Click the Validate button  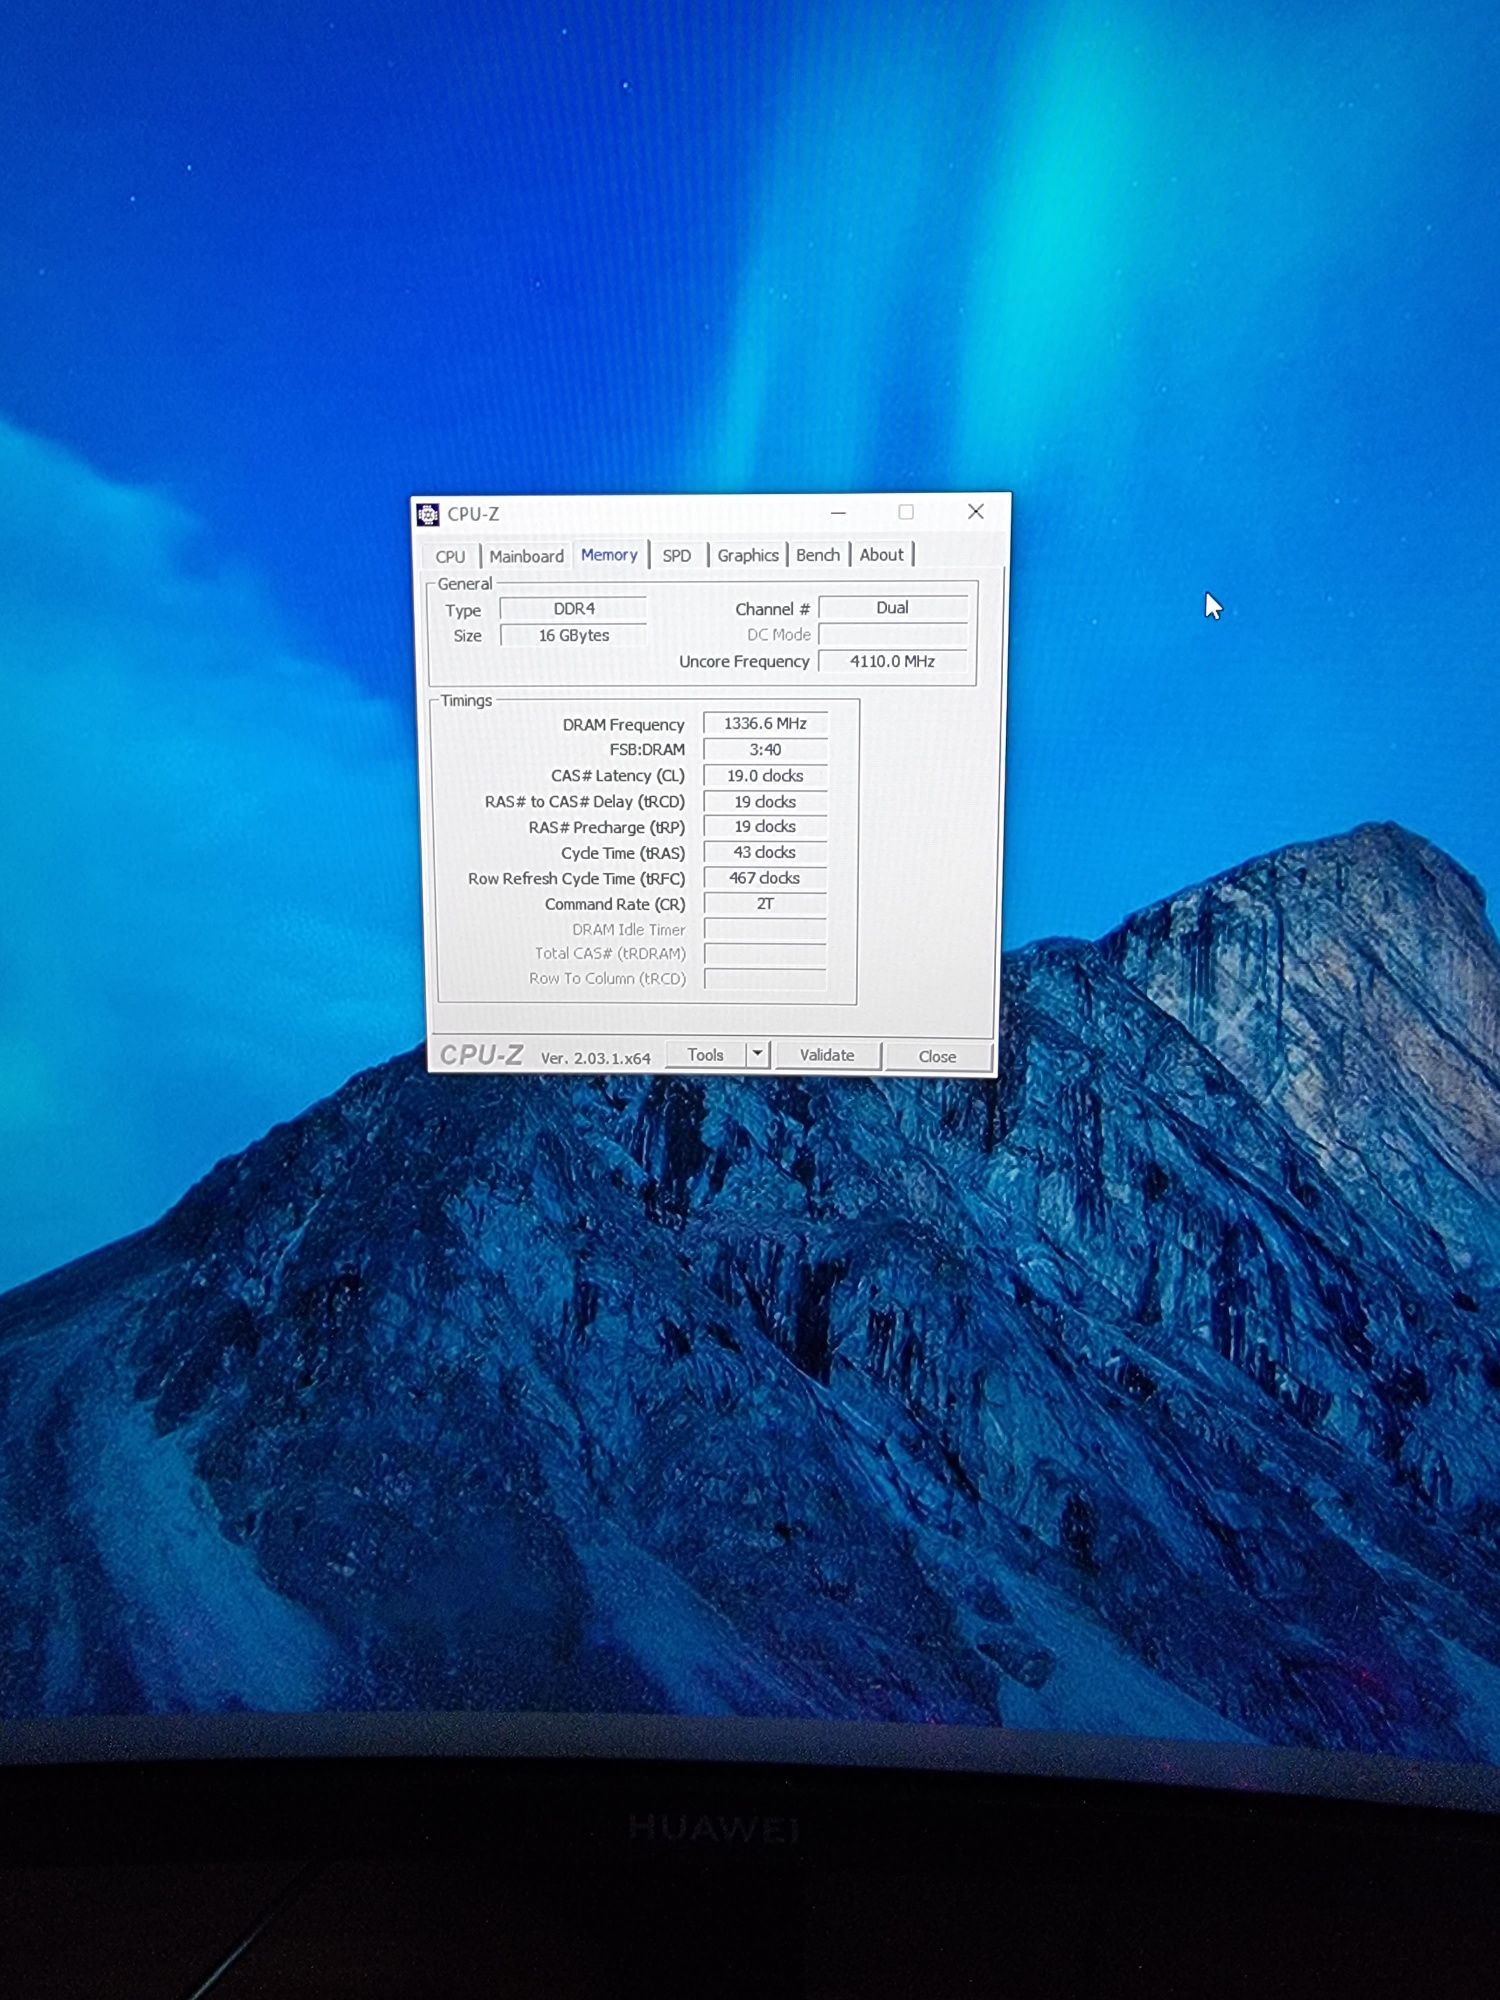[827, 1055]
